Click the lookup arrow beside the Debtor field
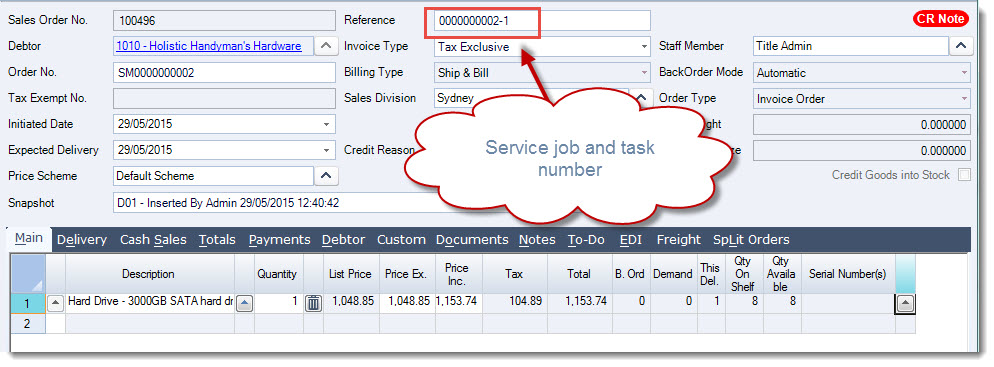Image resolution: width=994 pixels, height=367 pixels. pyautogui.click(x=326, y=46)
